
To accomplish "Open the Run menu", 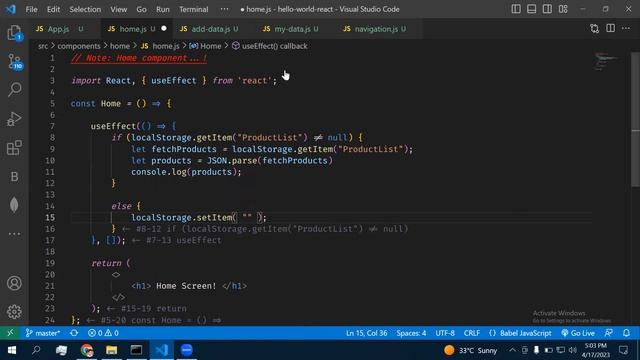I will [162, 9].
